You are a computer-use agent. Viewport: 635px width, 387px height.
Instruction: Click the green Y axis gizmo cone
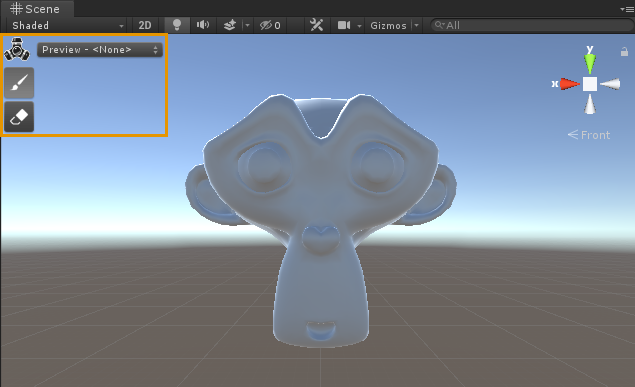(590, 63)
